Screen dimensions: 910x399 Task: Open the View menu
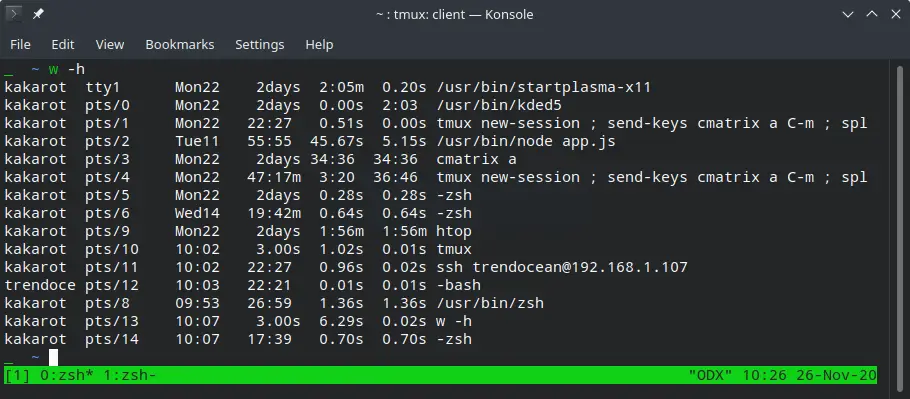click(110, 45)
